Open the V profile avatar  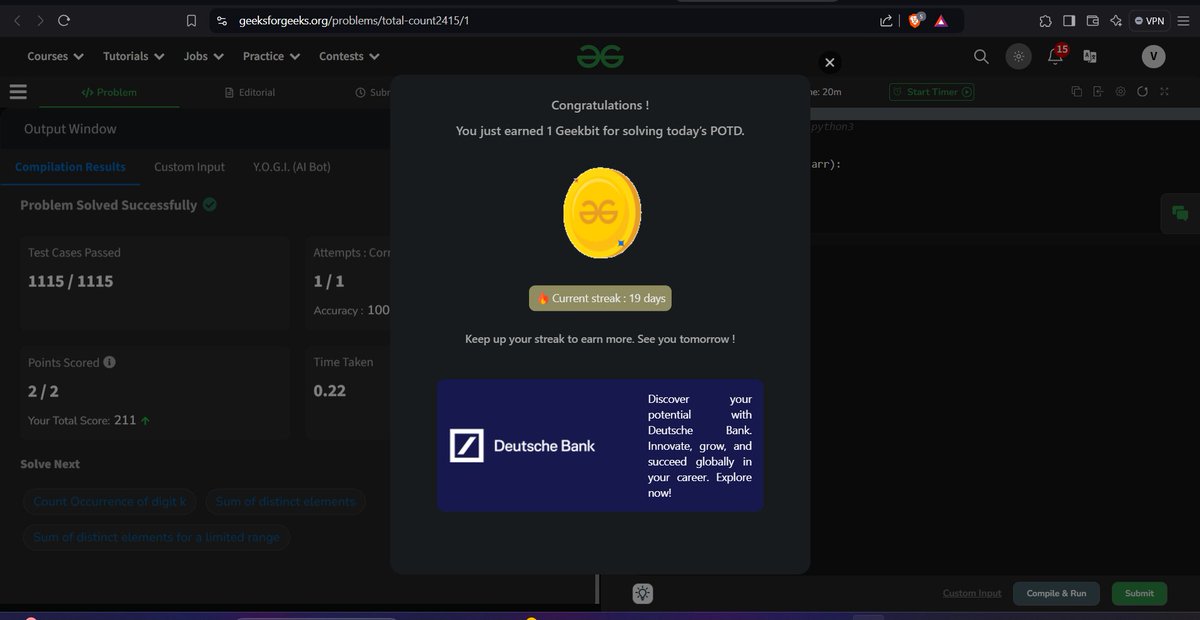coord(1153,56)
